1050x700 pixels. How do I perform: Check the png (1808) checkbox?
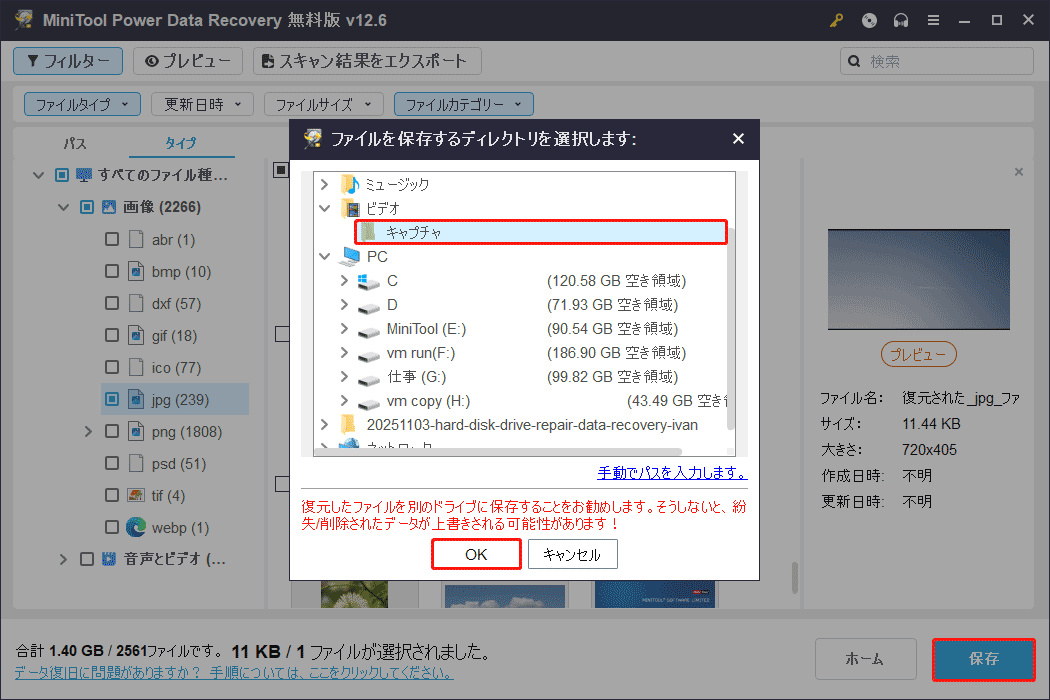[x=114, y=431]
